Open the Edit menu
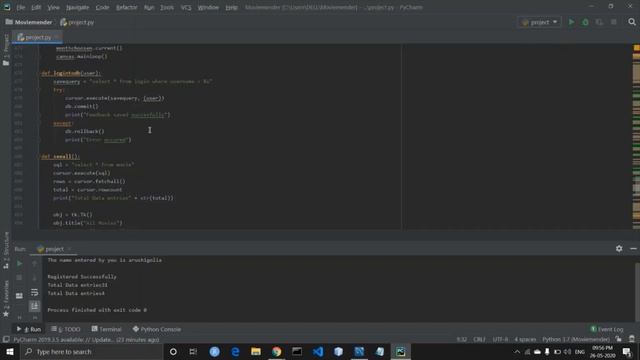This screenshot has height=360, width=640. pyautogui.click(x=36, y=7)
